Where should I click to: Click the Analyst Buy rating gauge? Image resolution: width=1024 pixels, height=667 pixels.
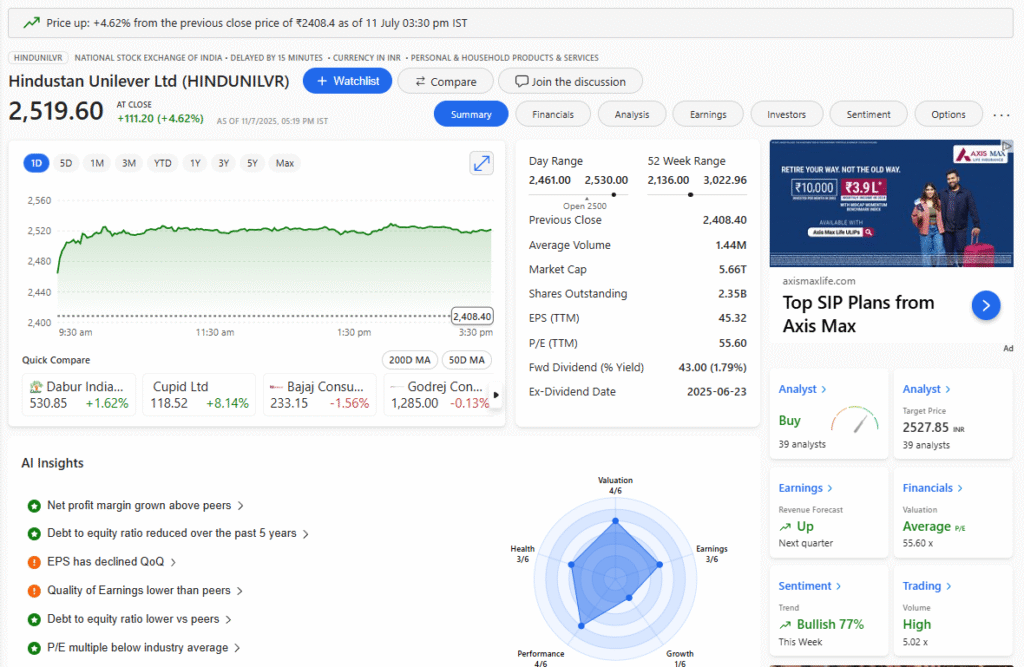(x=853, y=420)
